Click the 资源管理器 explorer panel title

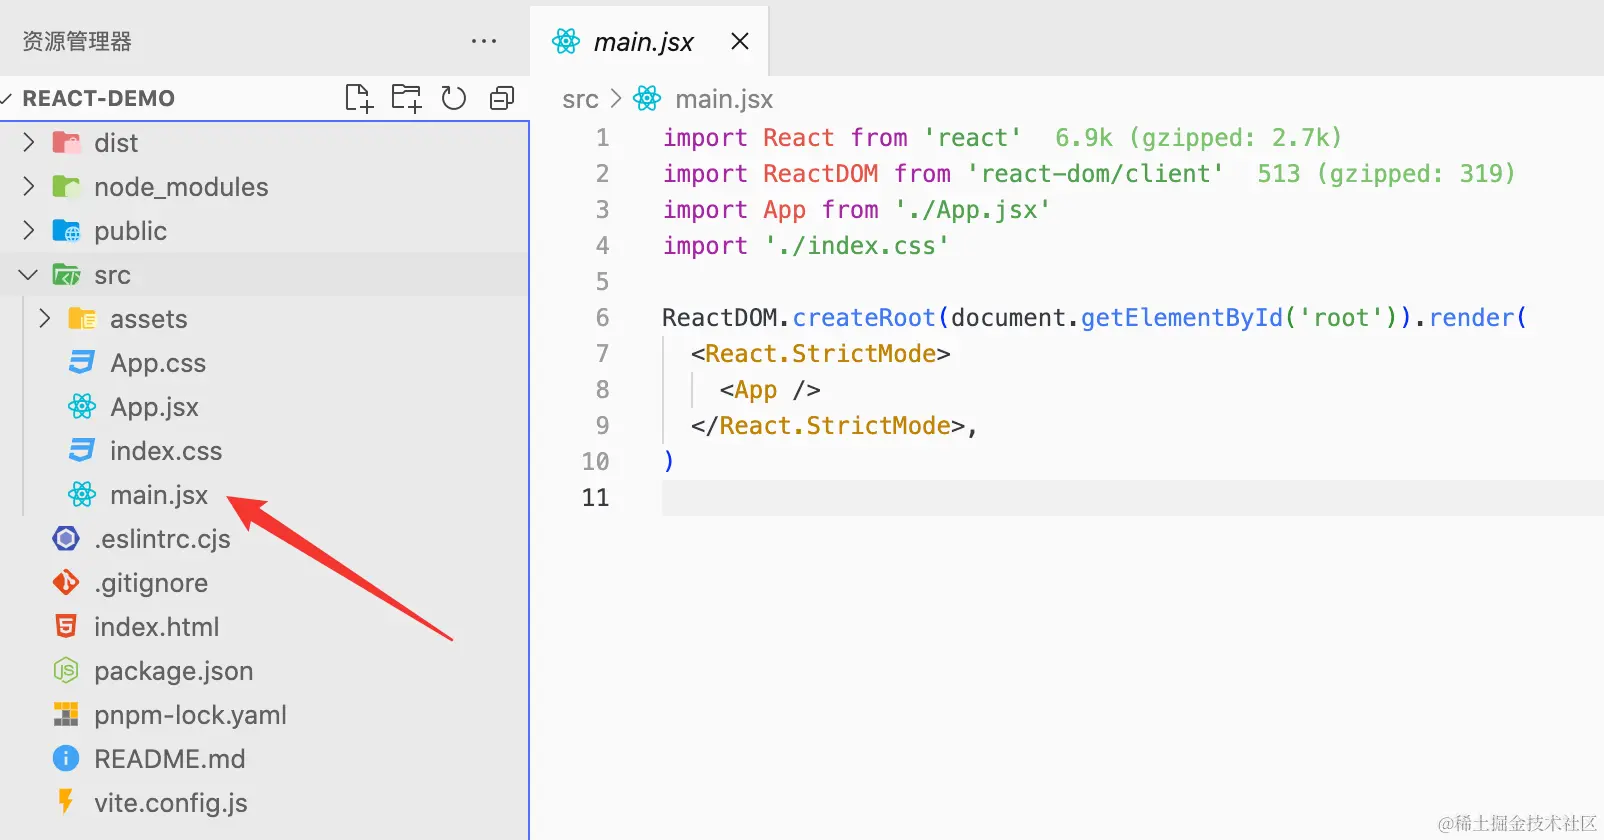tap(77, 41)
